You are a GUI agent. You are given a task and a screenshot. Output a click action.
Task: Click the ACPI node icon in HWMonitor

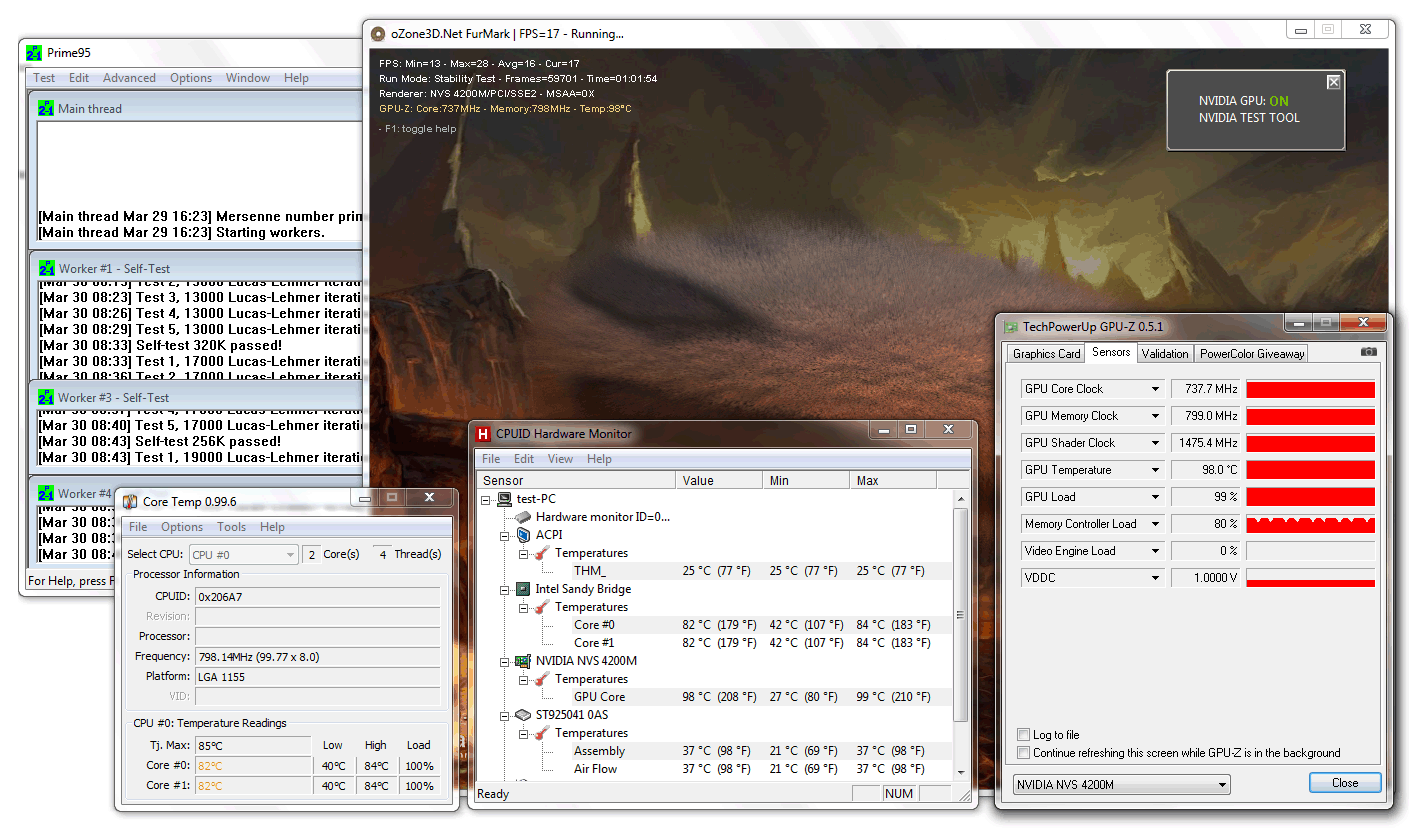pyautogui.click(x=523, y=535)
